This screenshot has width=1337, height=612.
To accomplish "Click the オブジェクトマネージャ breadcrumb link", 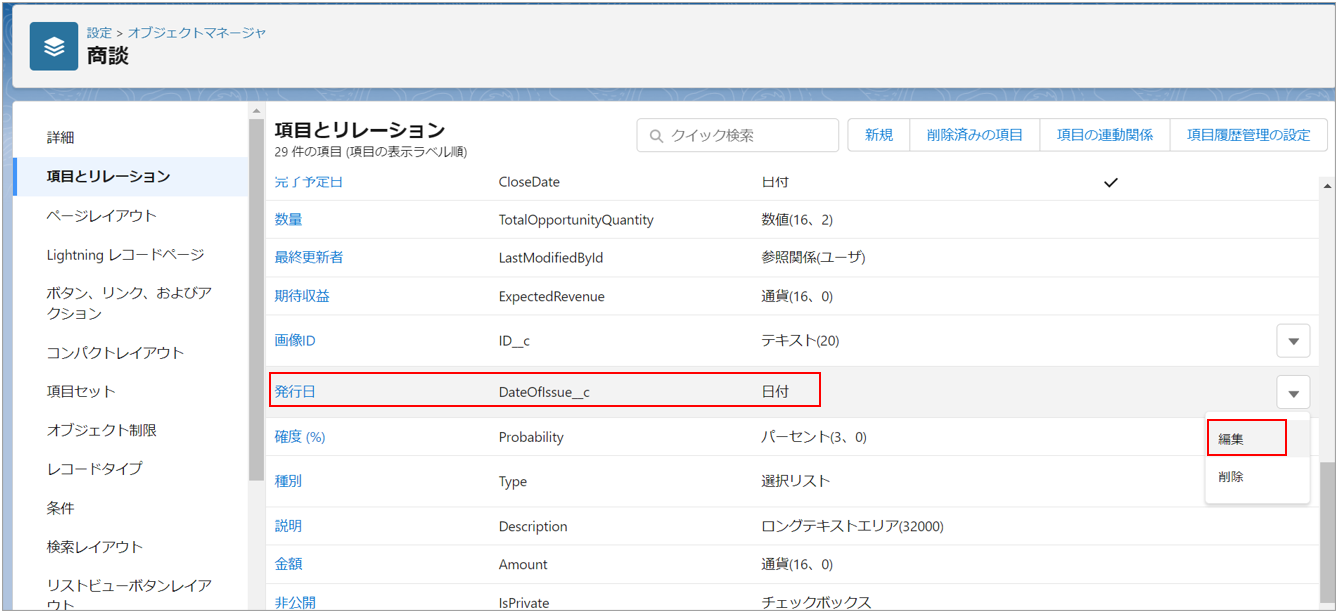I will tap(197, 33).
